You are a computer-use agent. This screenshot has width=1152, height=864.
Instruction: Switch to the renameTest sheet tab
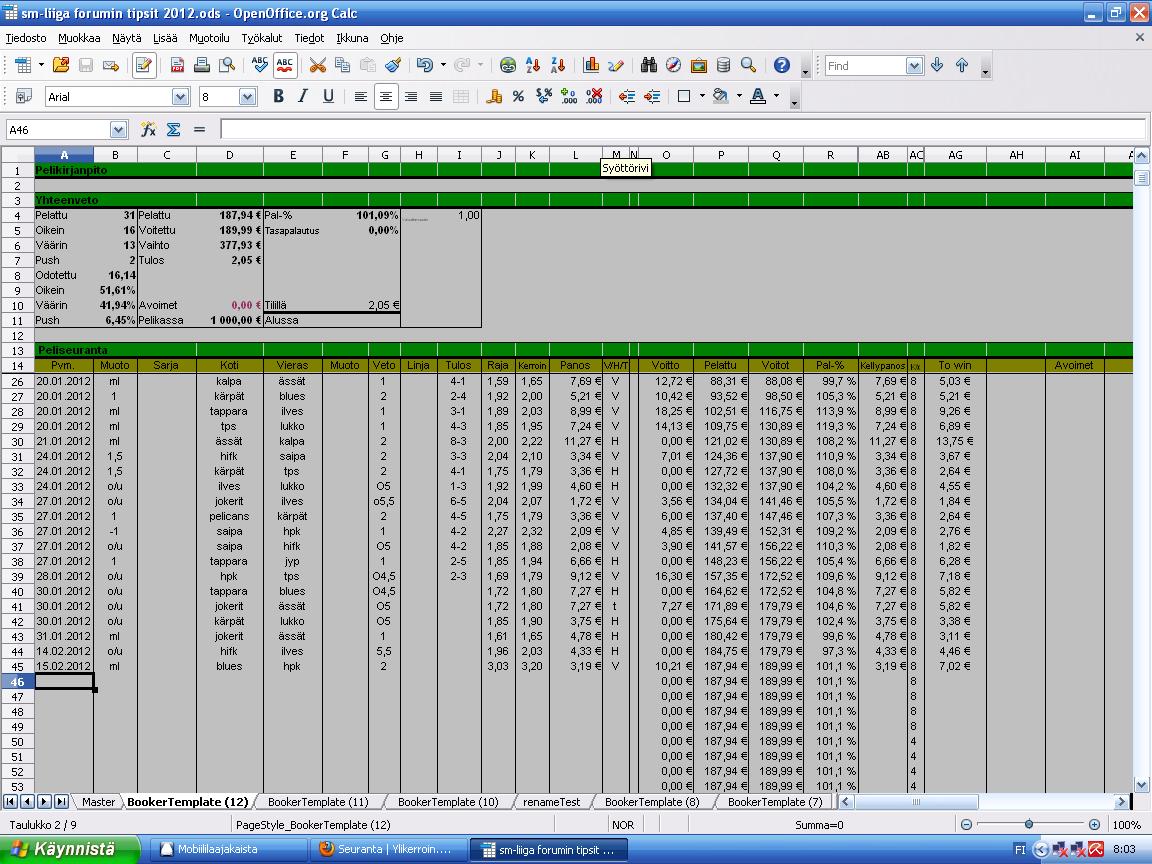pyautogui.click(x=551, y=802)
